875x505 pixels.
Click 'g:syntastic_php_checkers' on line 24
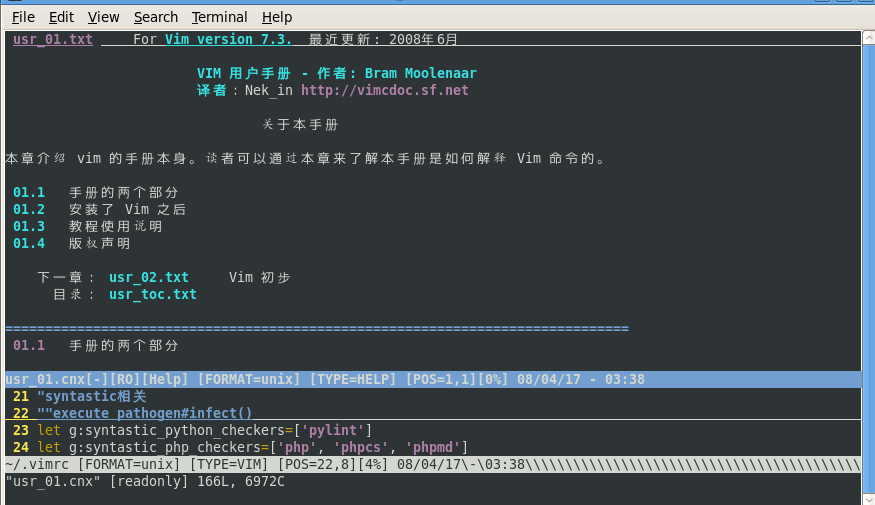tap(165, 447)
